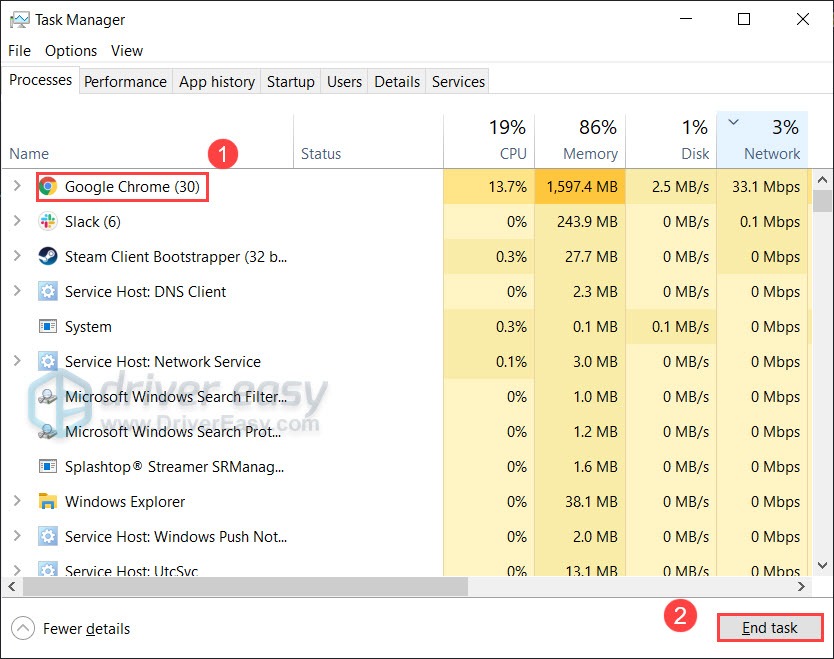Screen dimensions: 834x659
Task: Click the horizontal scrollbar right arrow
Action: [801, 586]
